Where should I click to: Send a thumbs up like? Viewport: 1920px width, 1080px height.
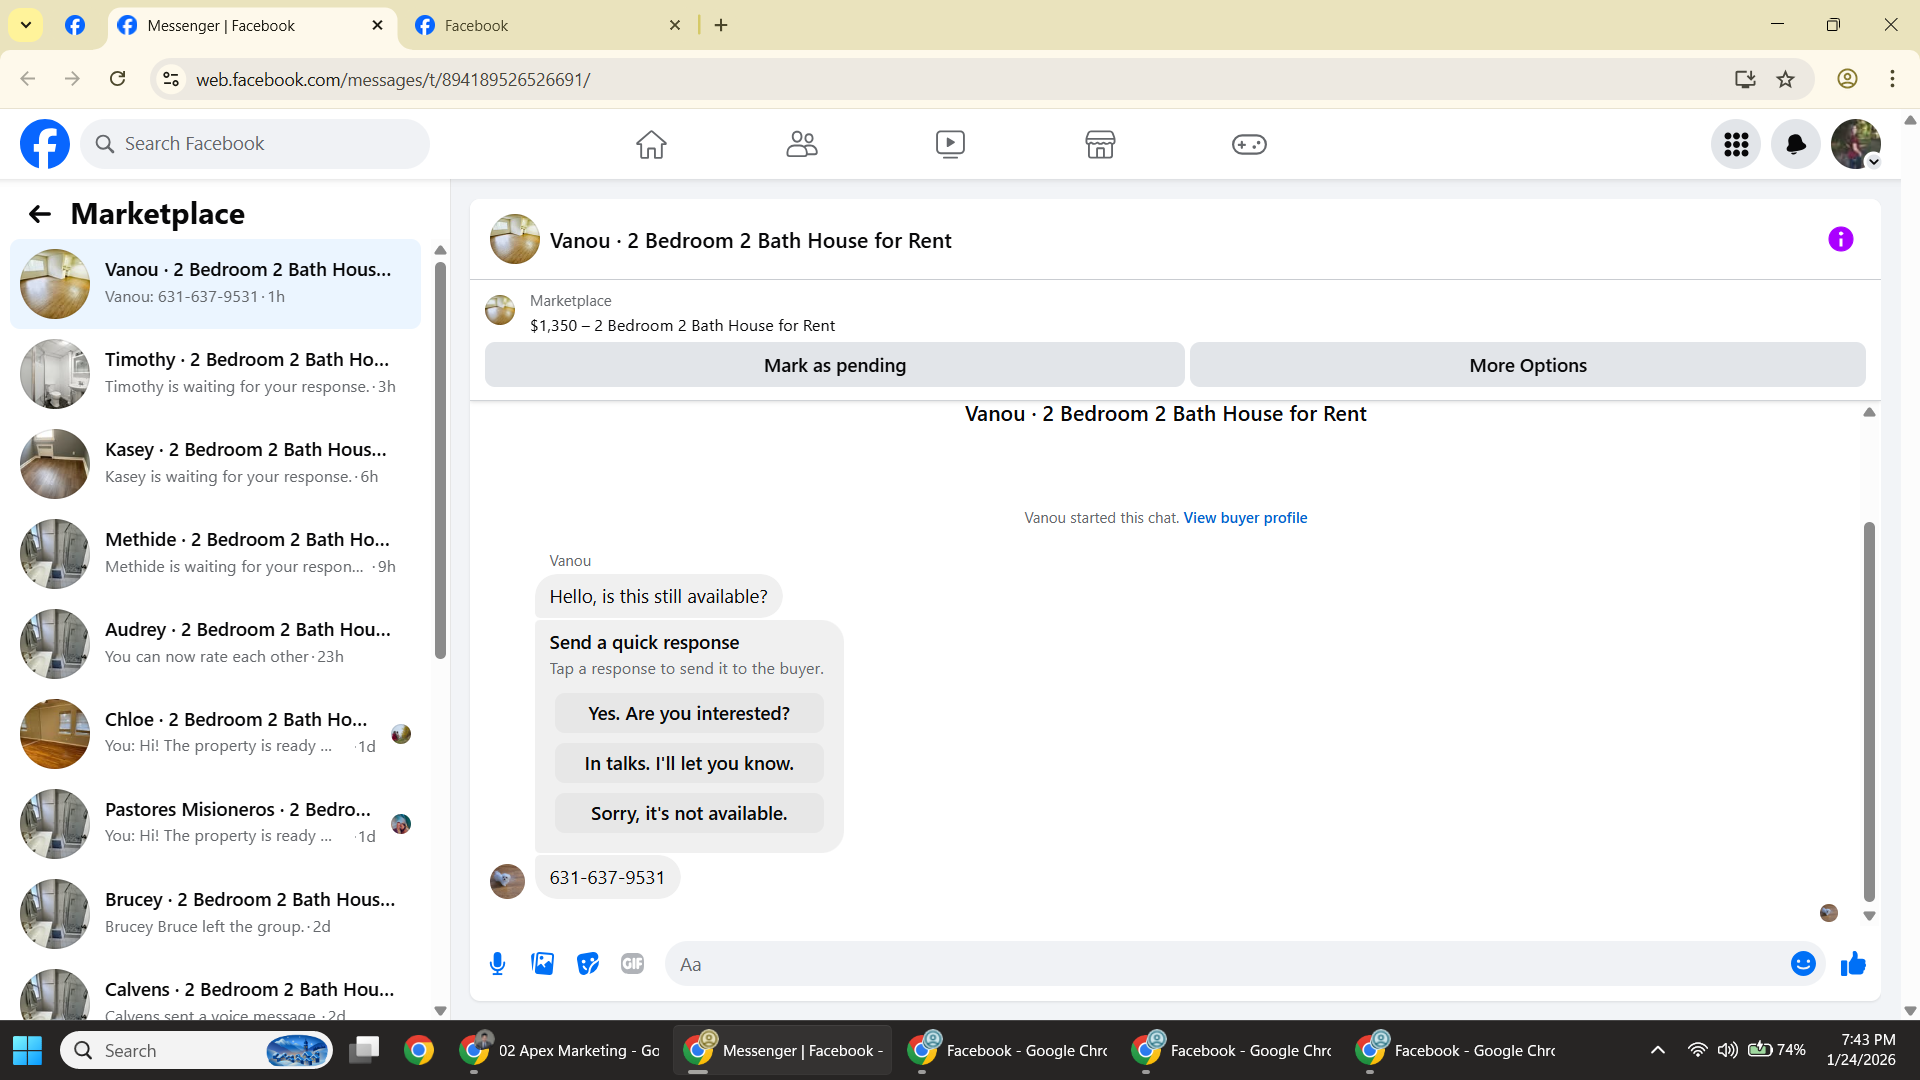coord(1853,964)
